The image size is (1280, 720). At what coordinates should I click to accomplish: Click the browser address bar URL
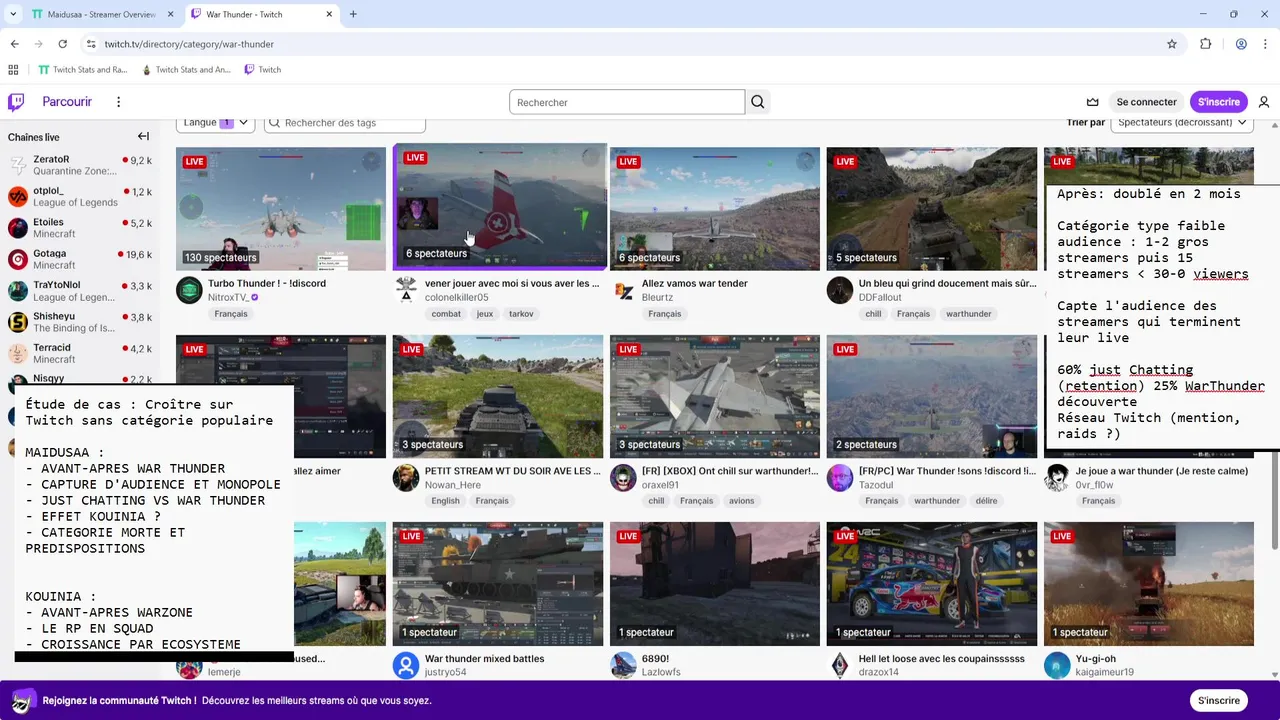click(x=189, y=44)
